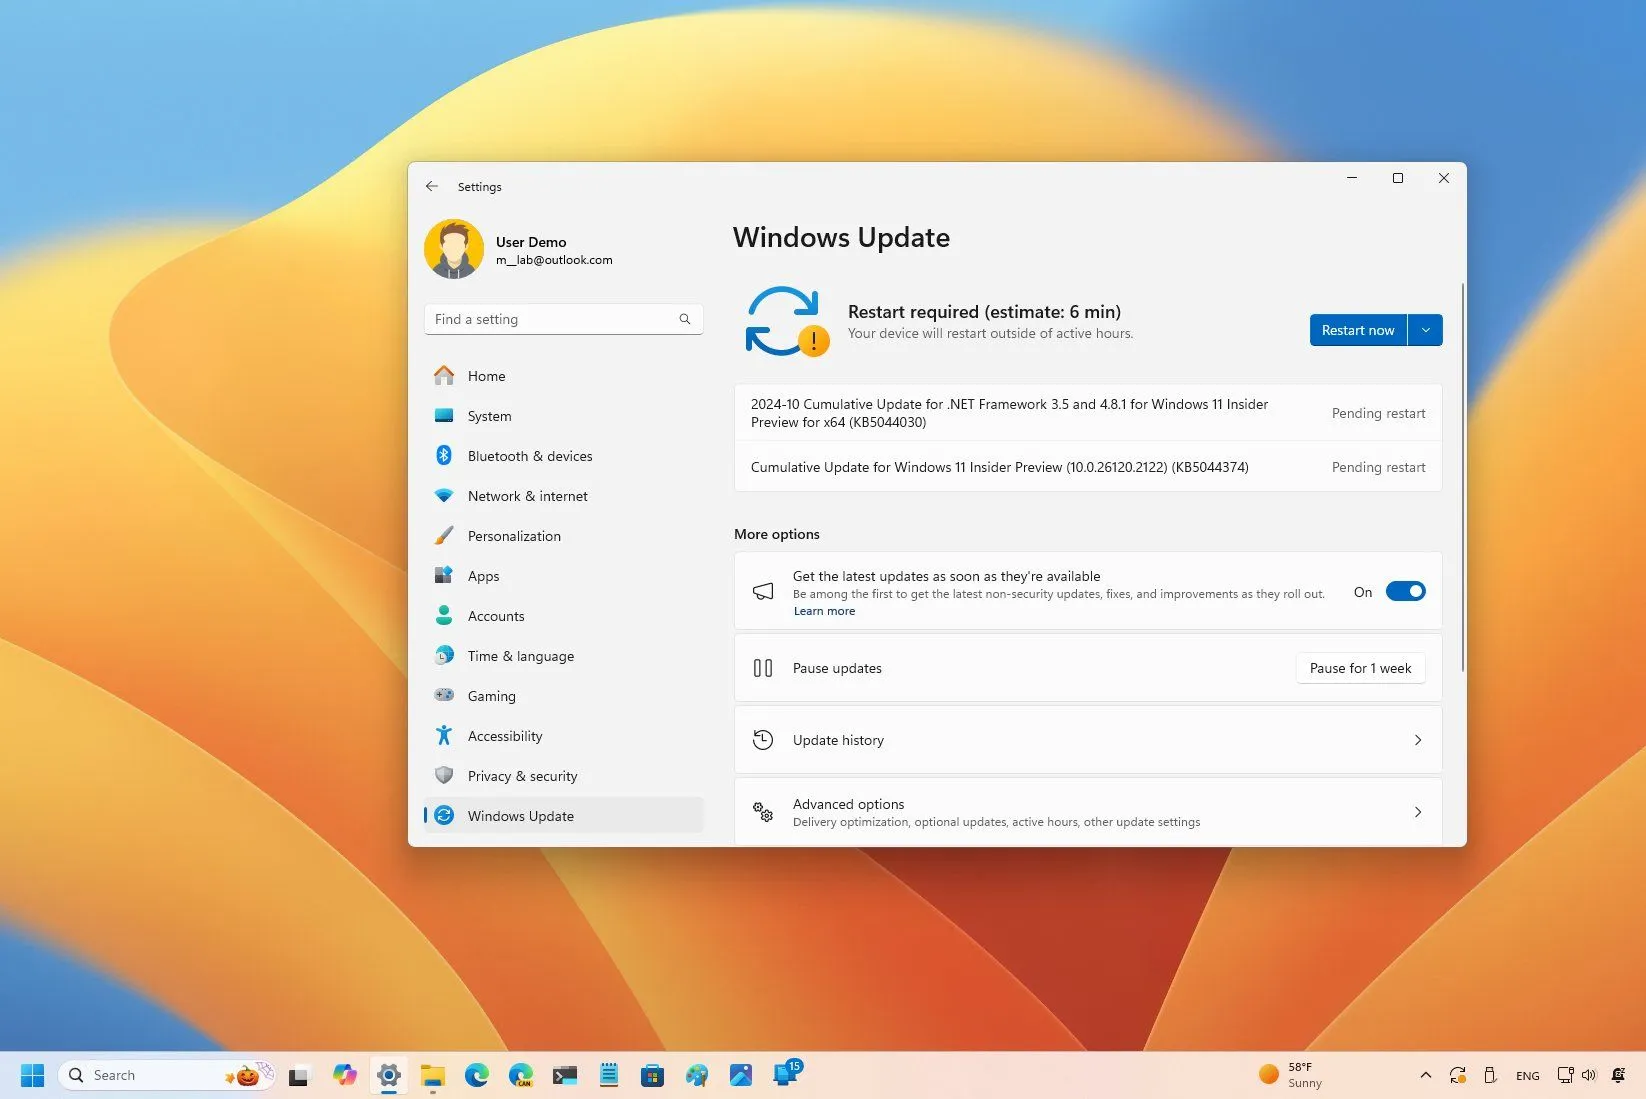
Task: Open the volume control in system tray
Action: click(x=1589, y=1076)
